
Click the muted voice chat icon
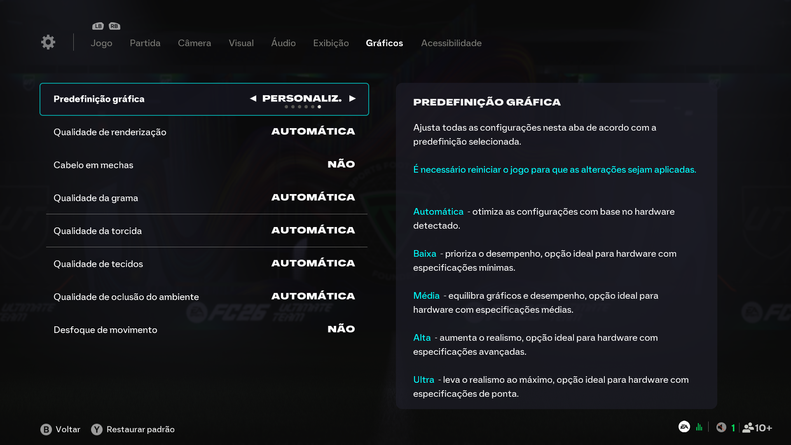click(721, 428)
